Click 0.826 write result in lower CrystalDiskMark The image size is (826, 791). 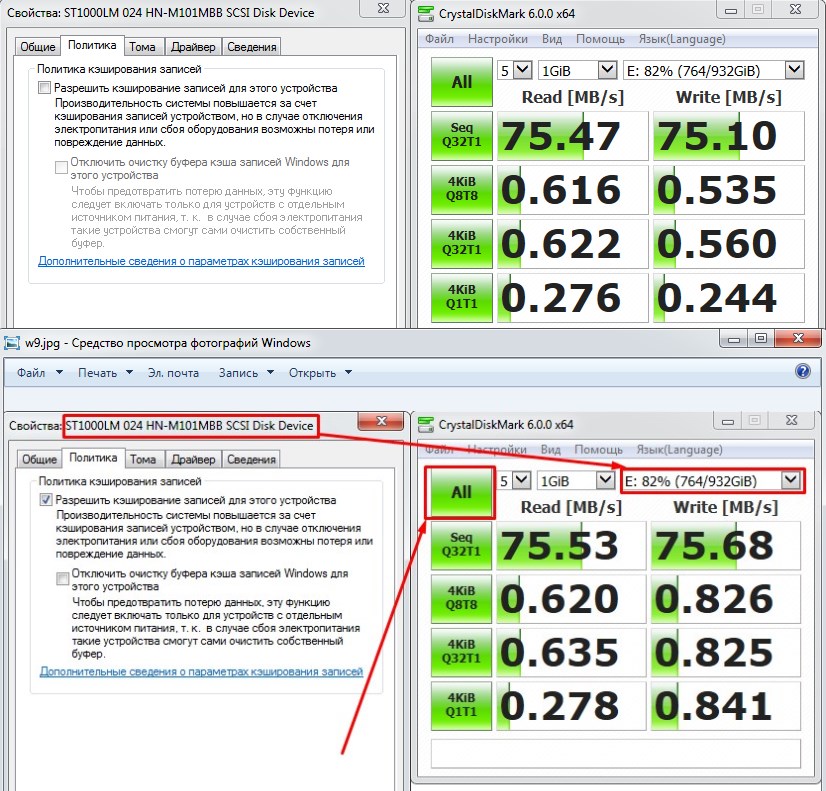click(x=725, y=598)
